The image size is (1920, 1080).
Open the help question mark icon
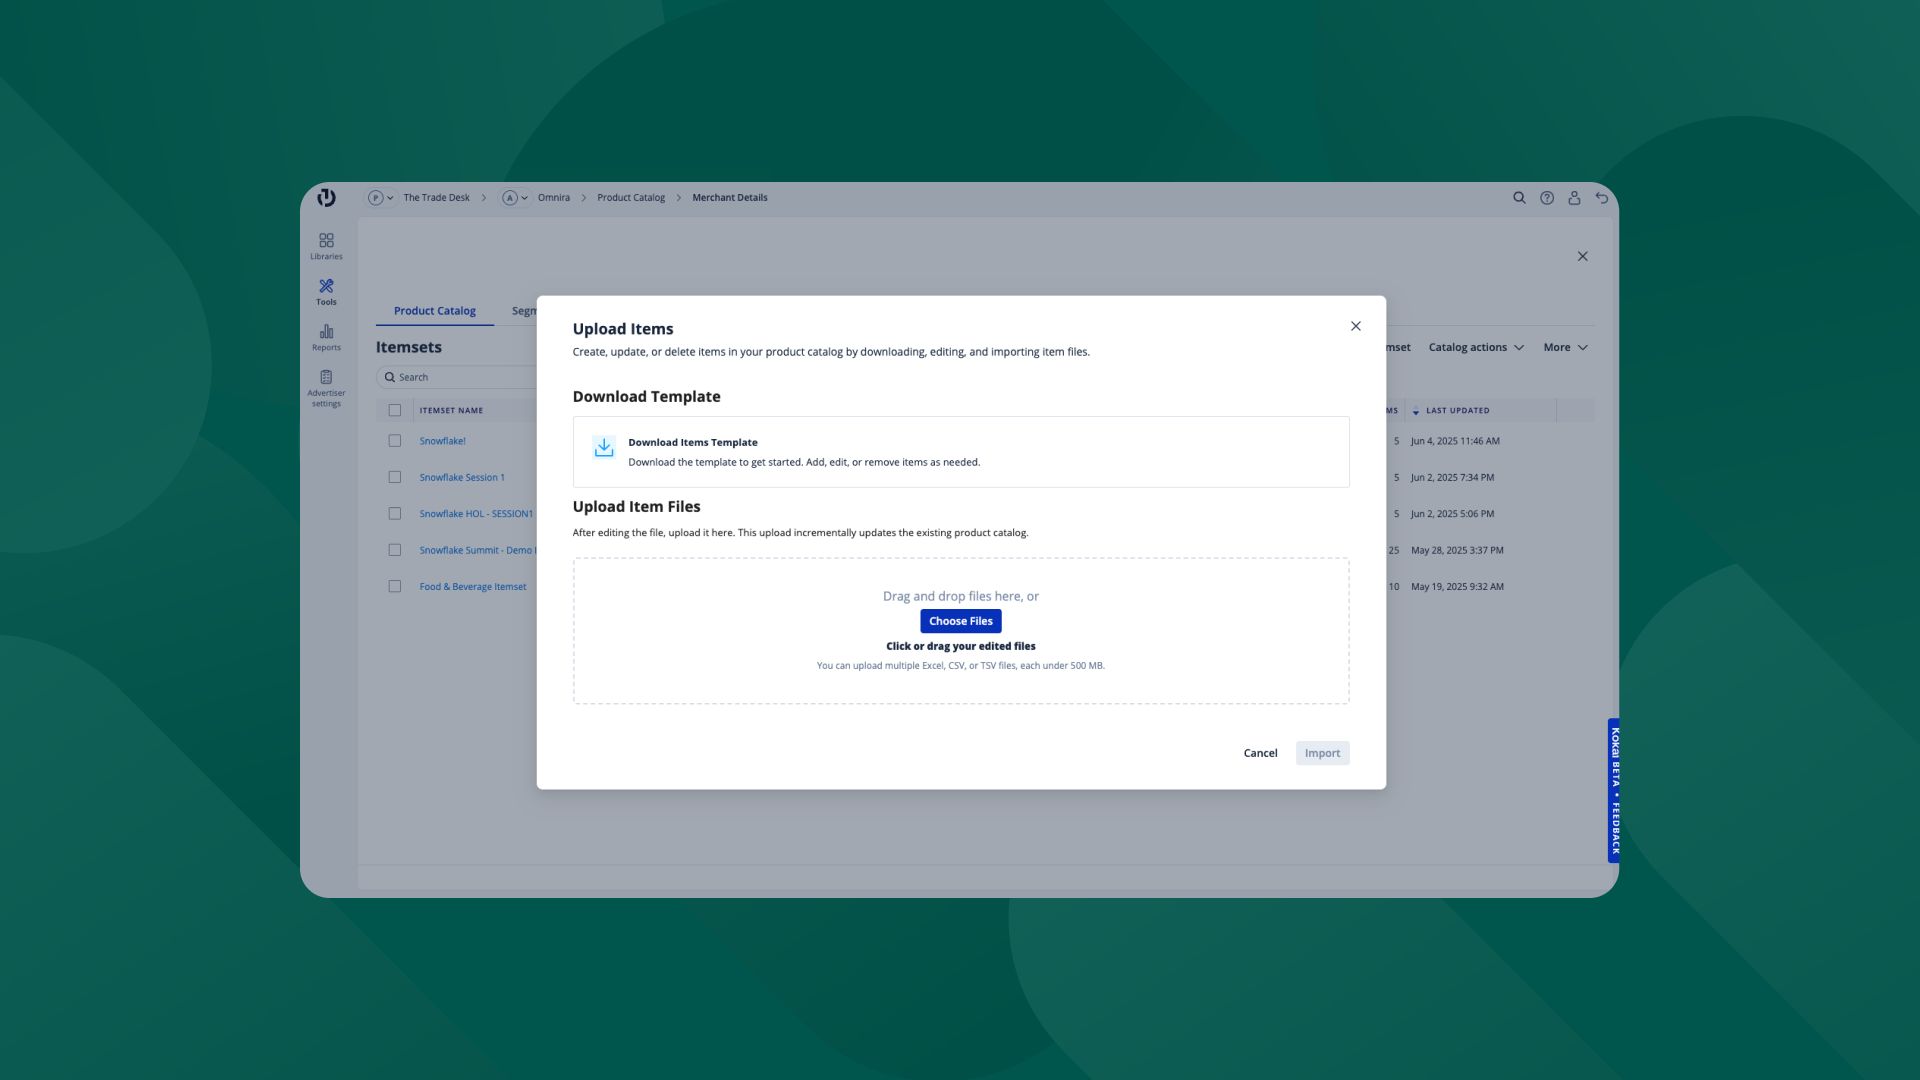tap(1547, 198)
